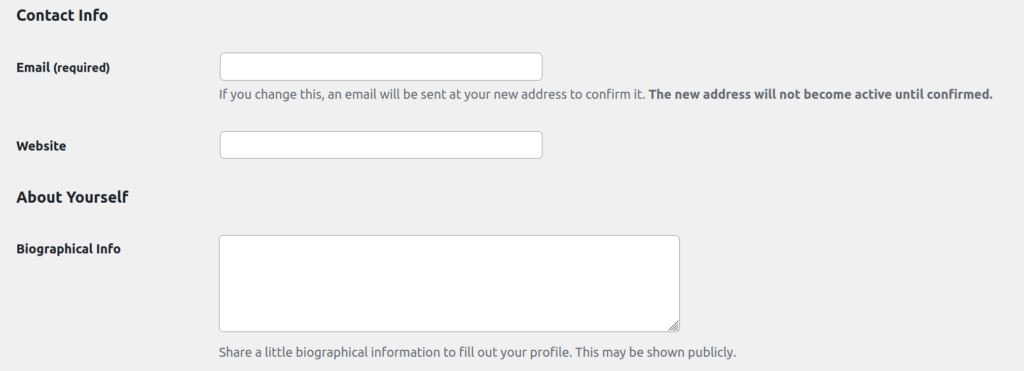Viewport: 1024px width, 371px height.
Task: Click the word '(required)' beside Email
Action: tap(81, 67)
